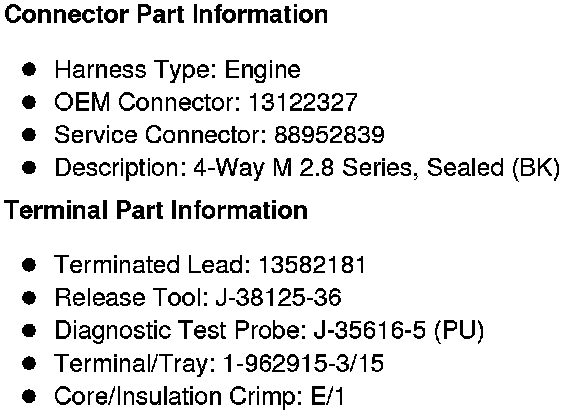Click OEM Connector number 13122327
This screenshot has width=576, height=416.
coord(303,102)
